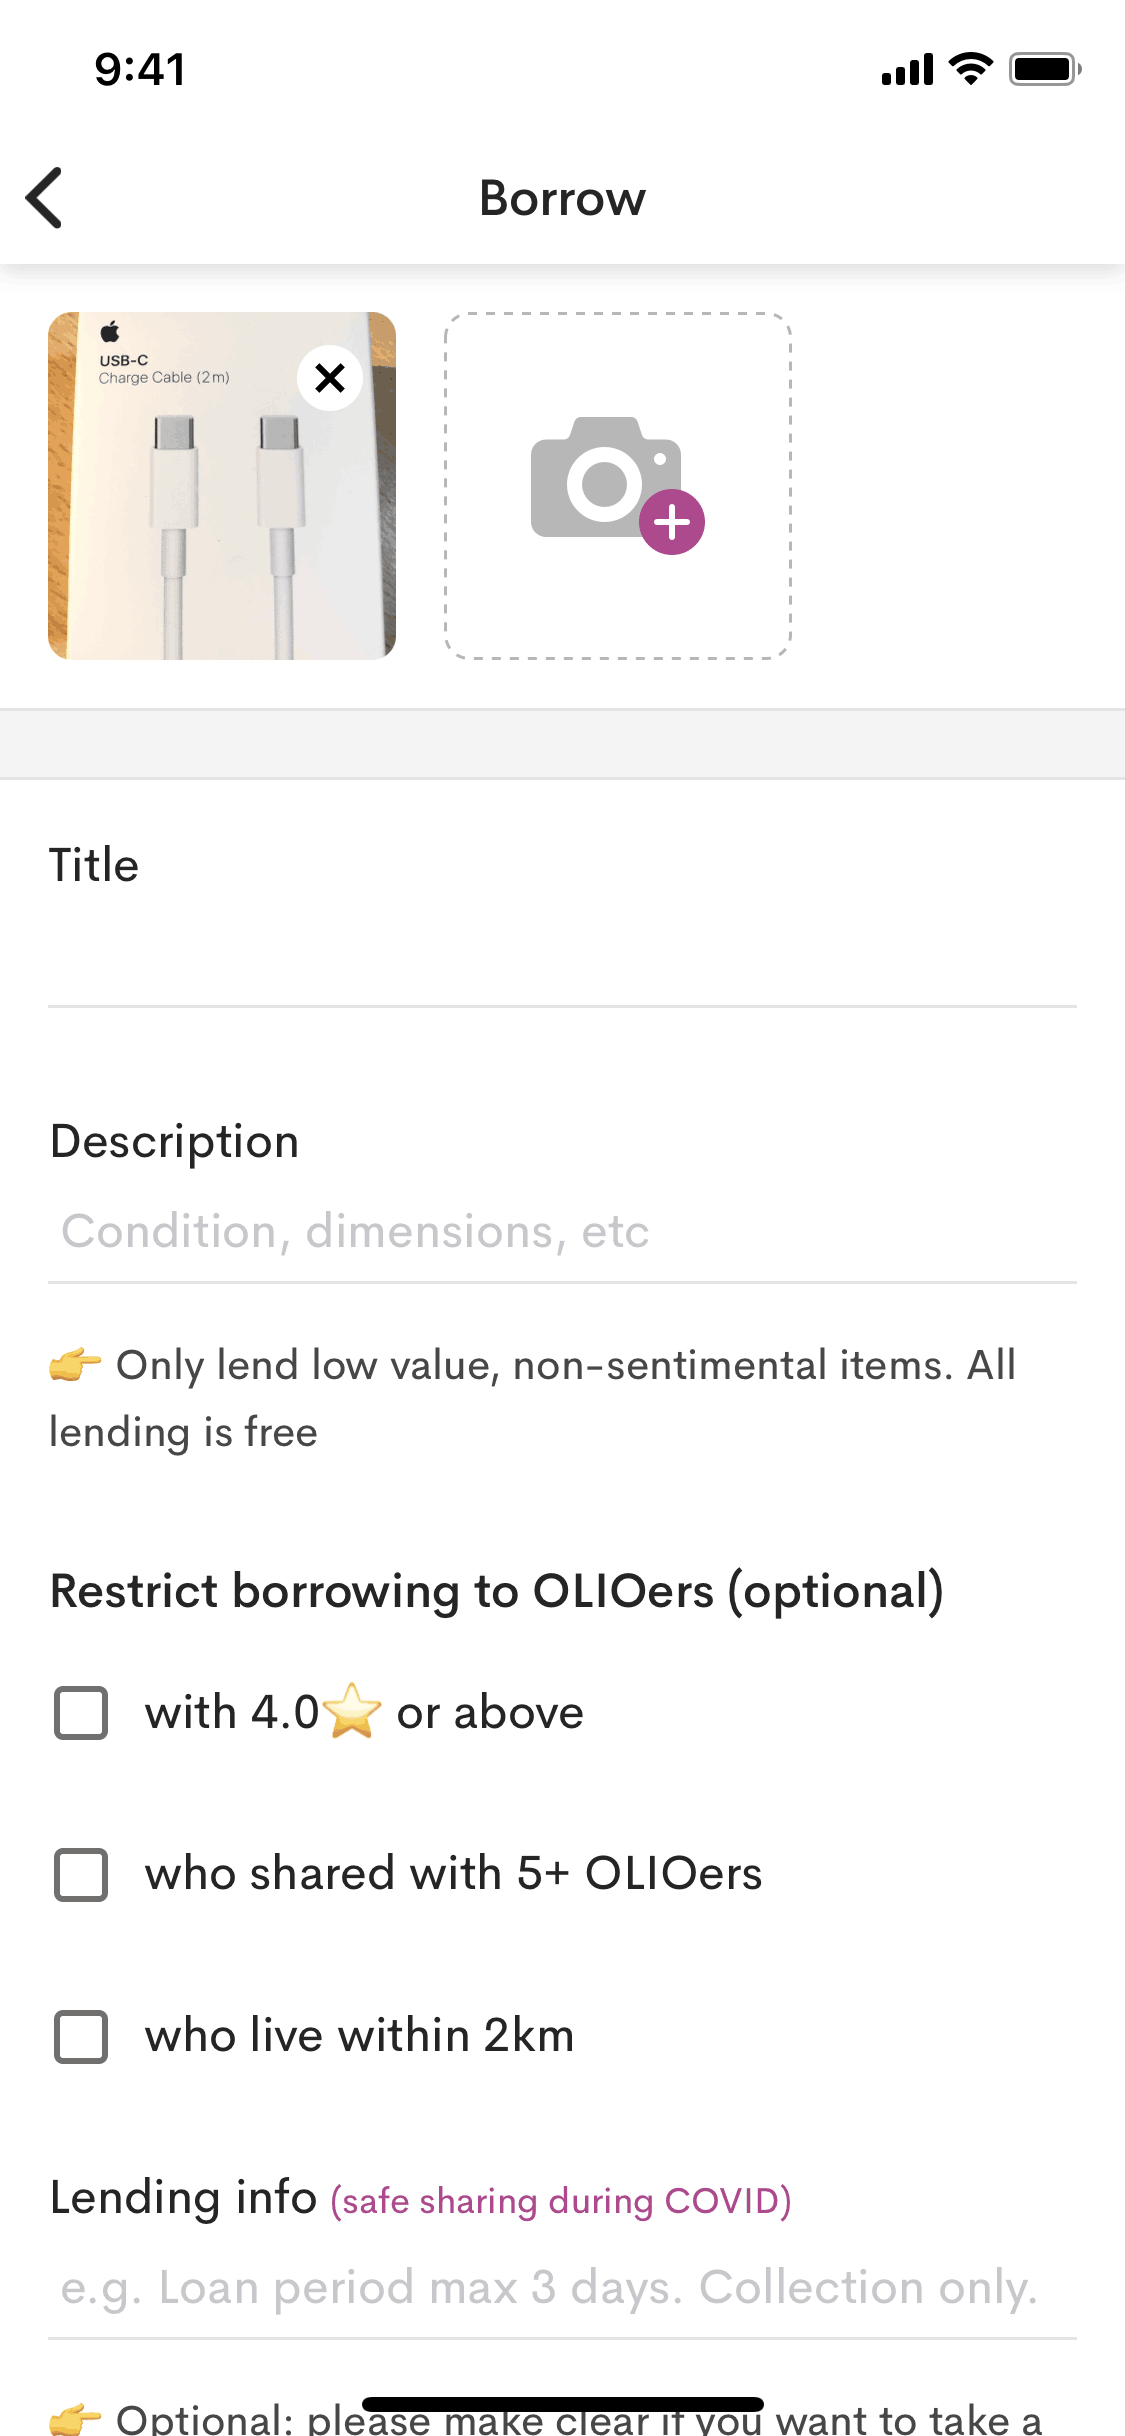Viewport: 1125px width, 2436px height.
Task: Tap the purple plus badge
Action: 672,522
